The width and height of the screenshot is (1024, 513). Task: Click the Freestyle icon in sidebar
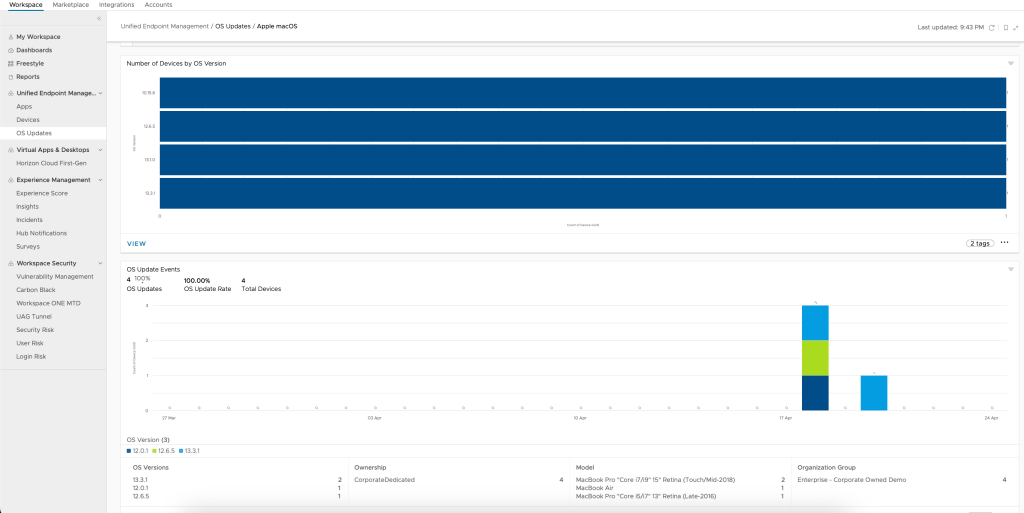10,63
